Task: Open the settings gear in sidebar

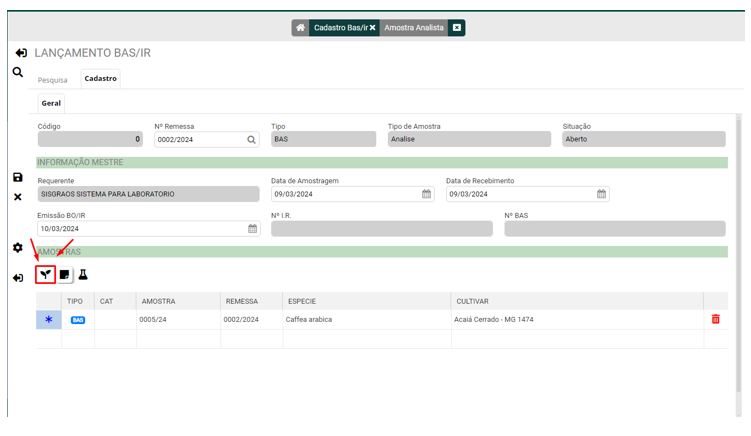Action: [x=18, y=247]
